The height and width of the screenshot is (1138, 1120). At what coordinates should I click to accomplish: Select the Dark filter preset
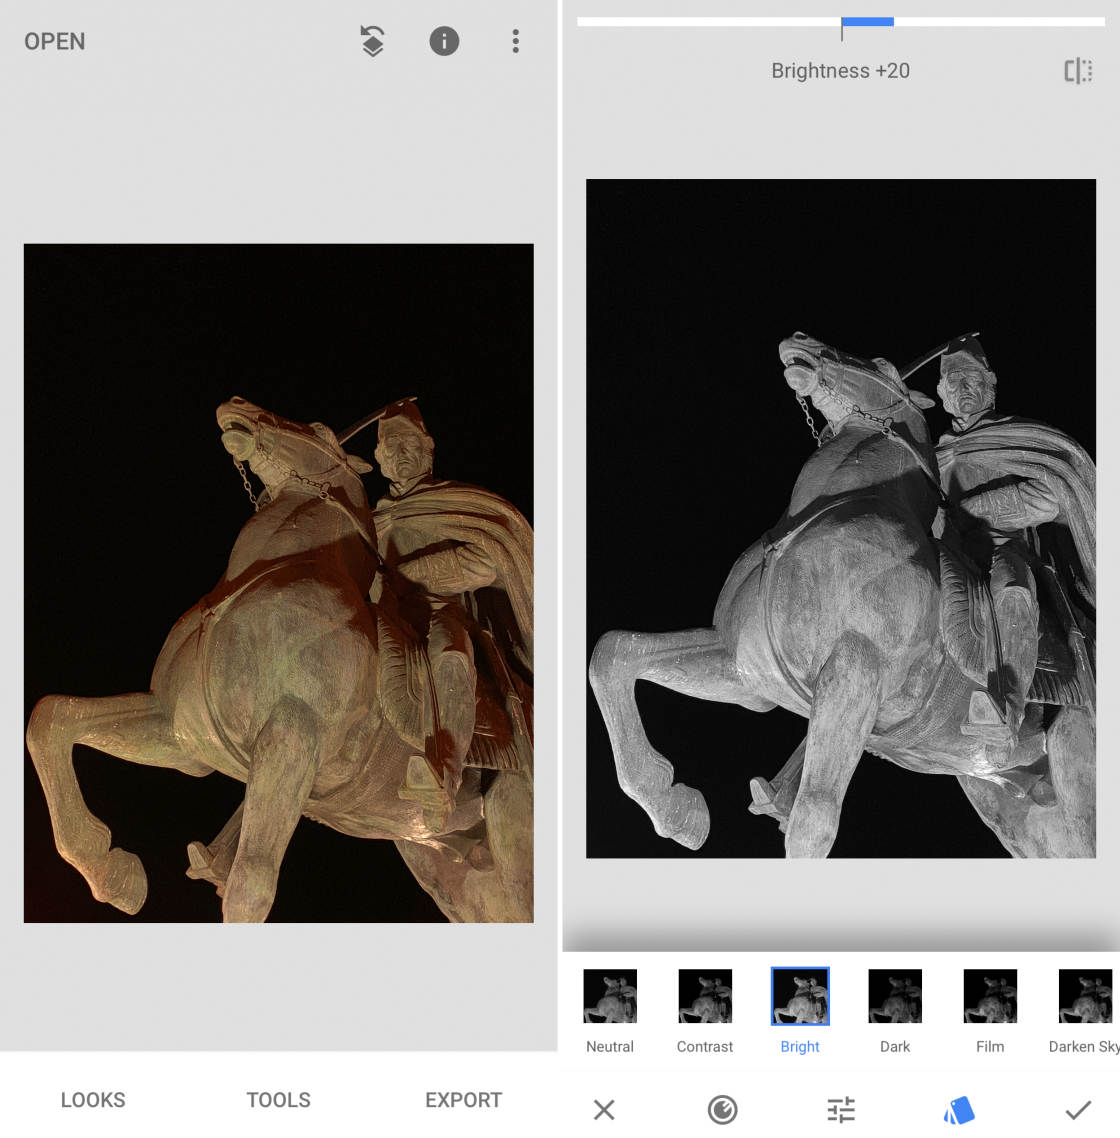click(895, 996)
